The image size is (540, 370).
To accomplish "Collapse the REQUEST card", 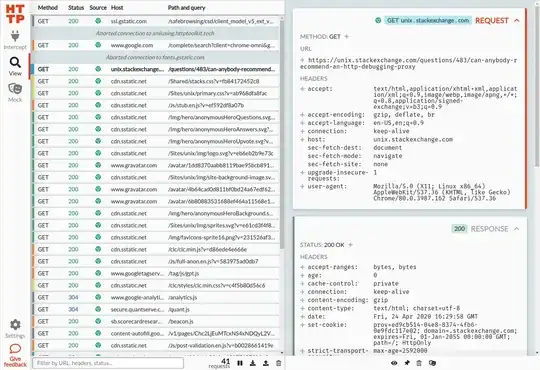I will [517, 21].
